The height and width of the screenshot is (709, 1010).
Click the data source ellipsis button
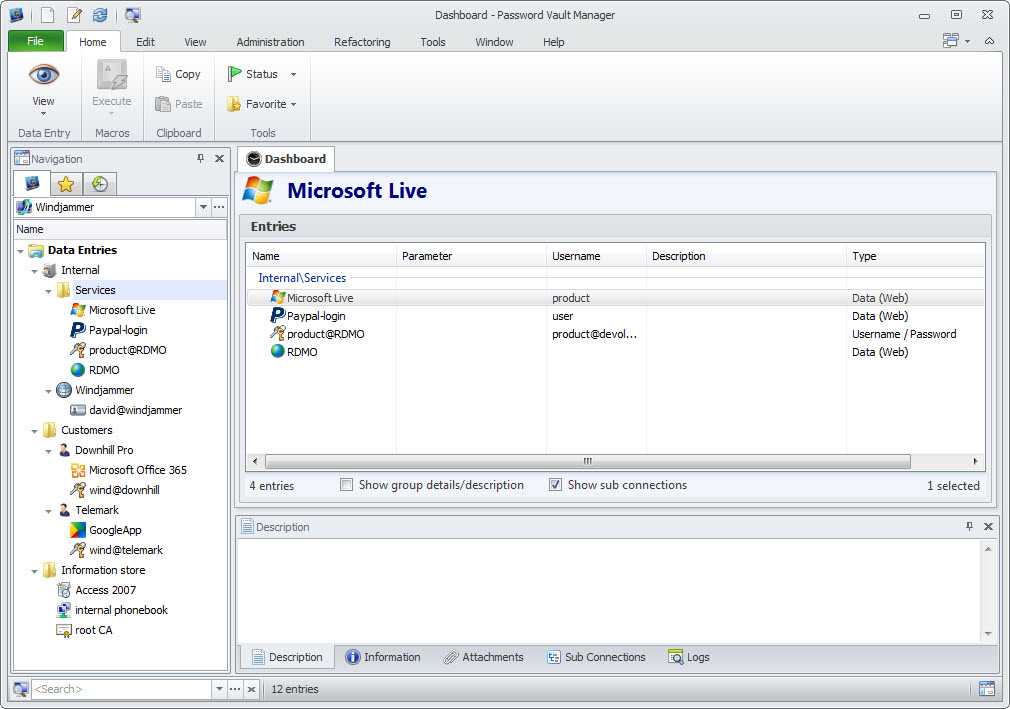point(219,207)
